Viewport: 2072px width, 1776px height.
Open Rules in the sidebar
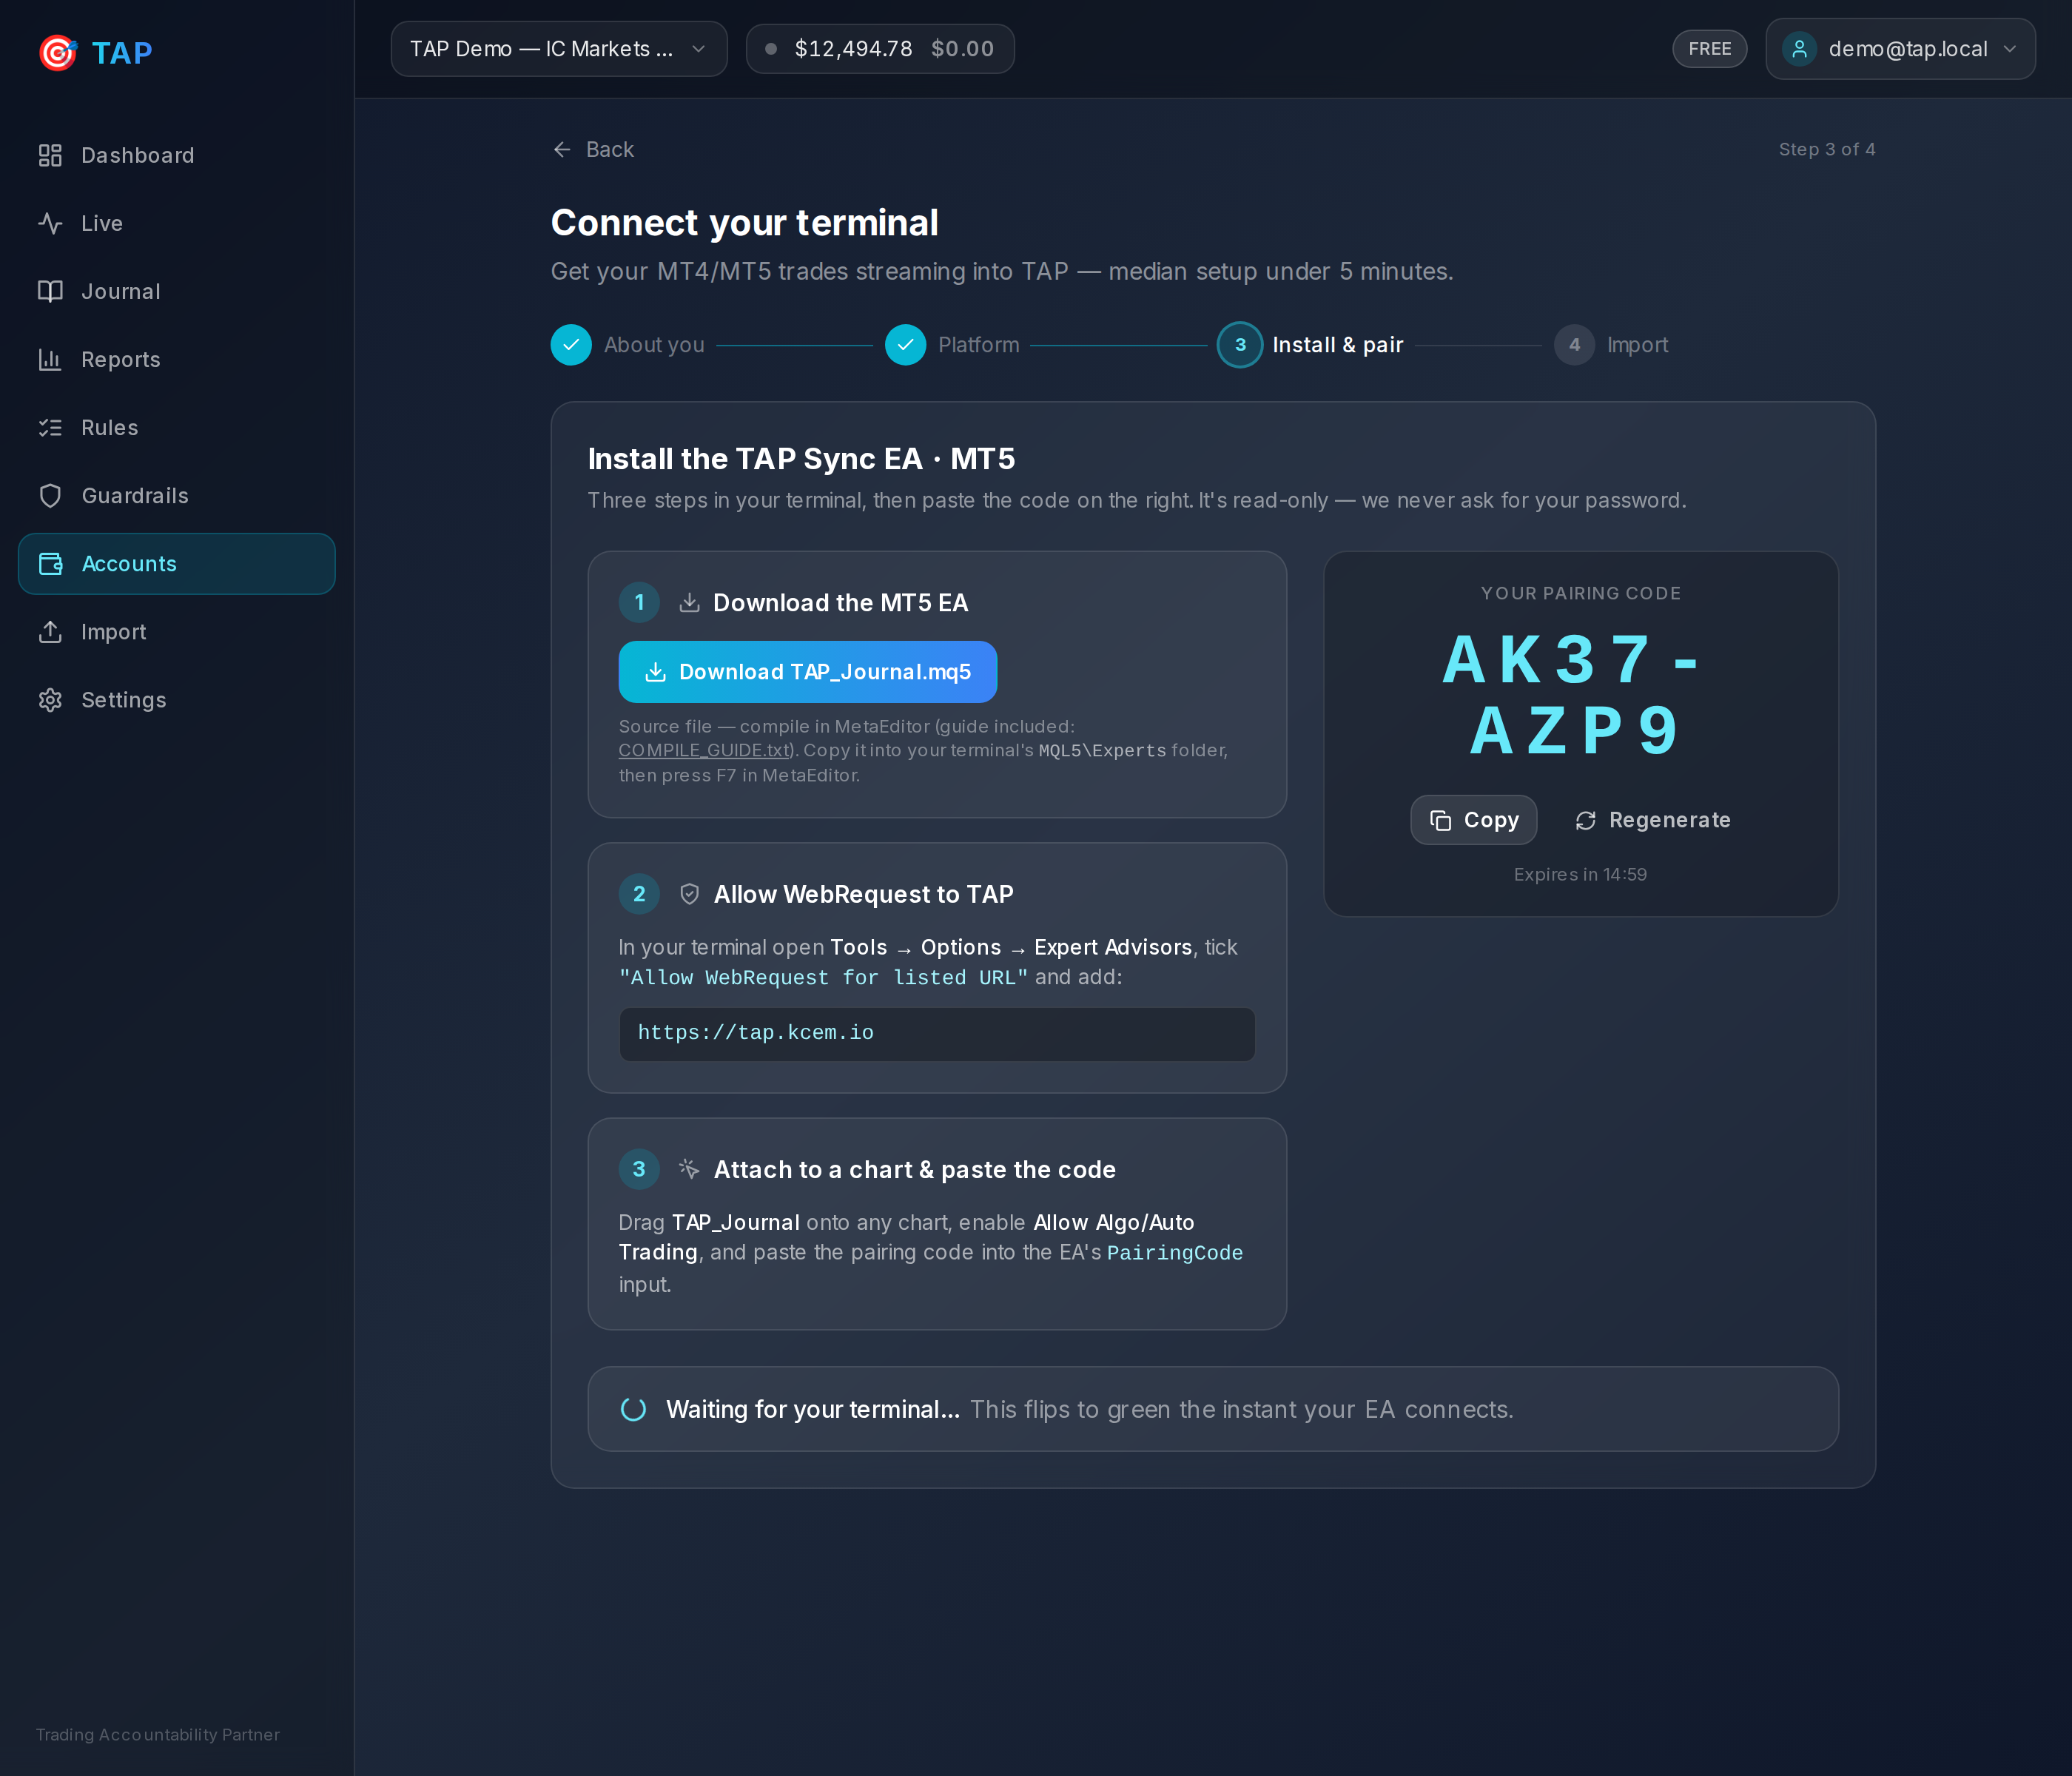177,427
